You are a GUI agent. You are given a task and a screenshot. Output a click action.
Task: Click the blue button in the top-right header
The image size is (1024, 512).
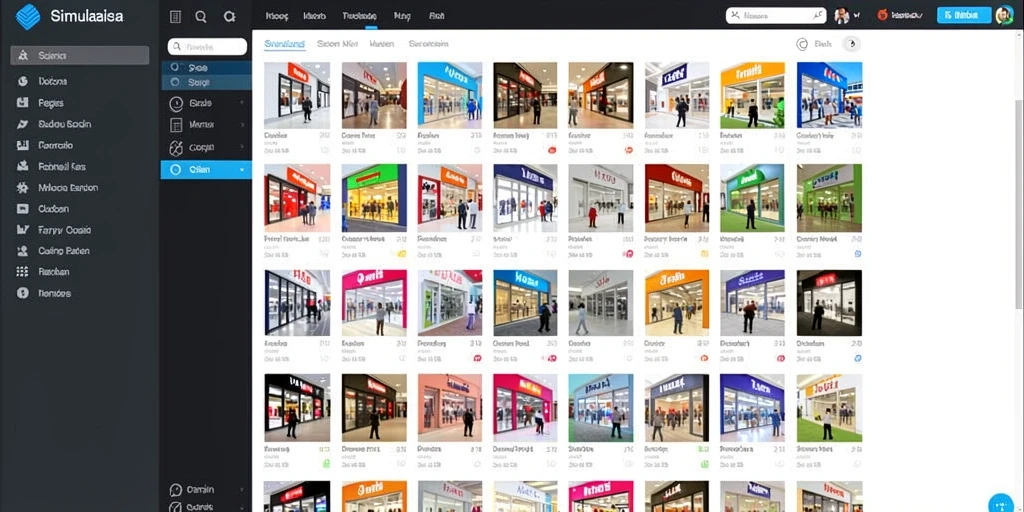[963, 15]
